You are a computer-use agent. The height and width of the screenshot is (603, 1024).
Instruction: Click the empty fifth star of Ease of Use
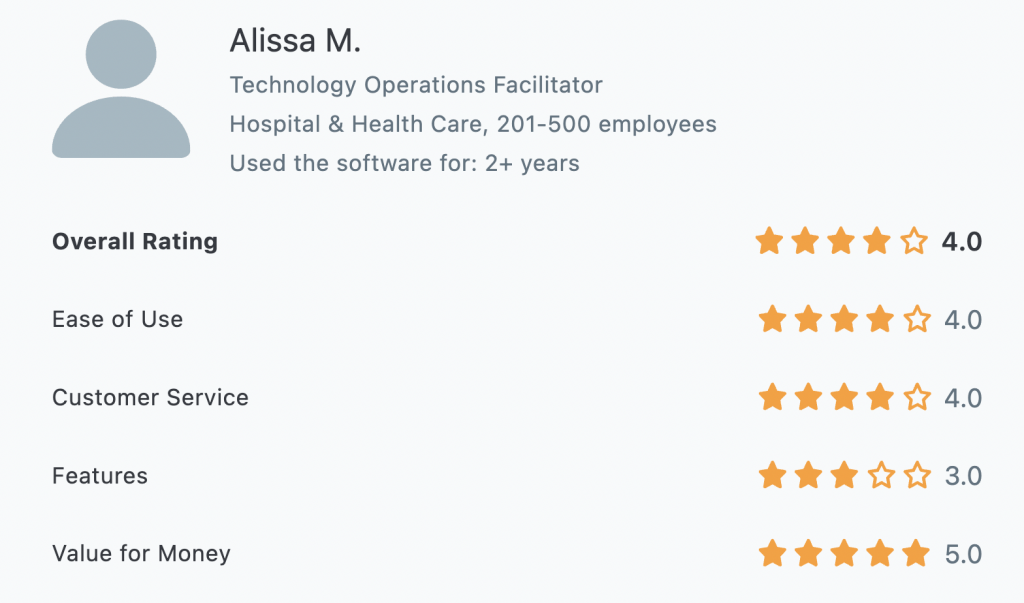point(917,320)
